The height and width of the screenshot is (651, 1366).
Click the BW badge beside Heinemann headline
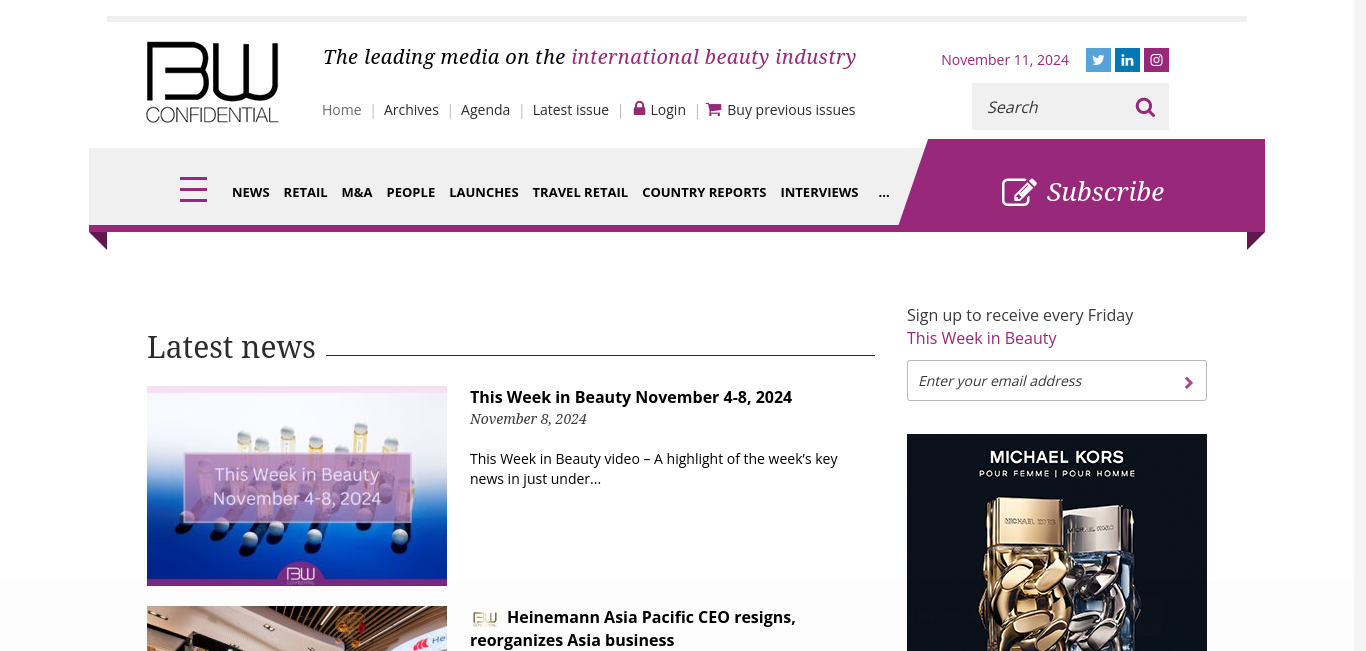point(485,619)
